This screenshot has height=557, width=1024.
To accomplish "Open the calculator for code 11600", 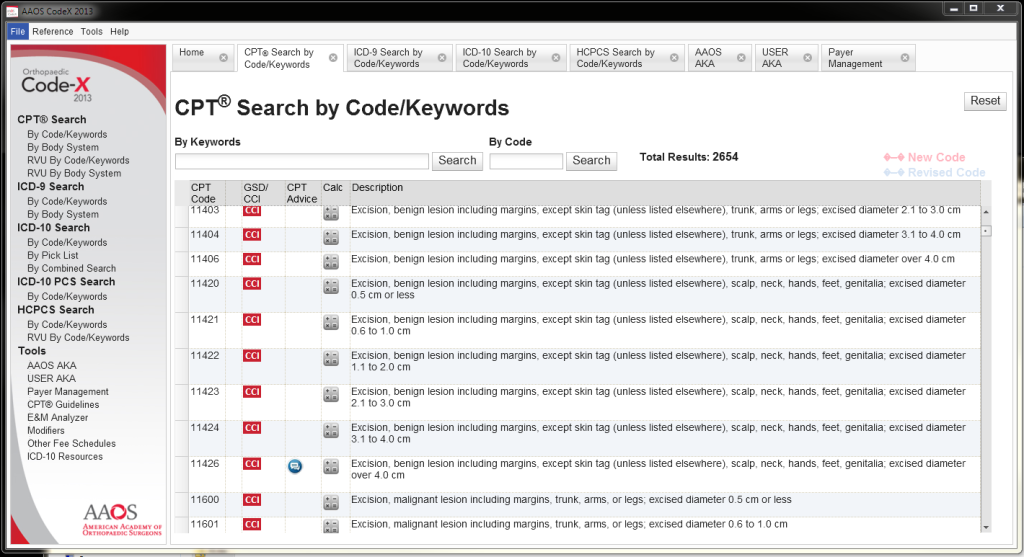I will coord(331,503).
